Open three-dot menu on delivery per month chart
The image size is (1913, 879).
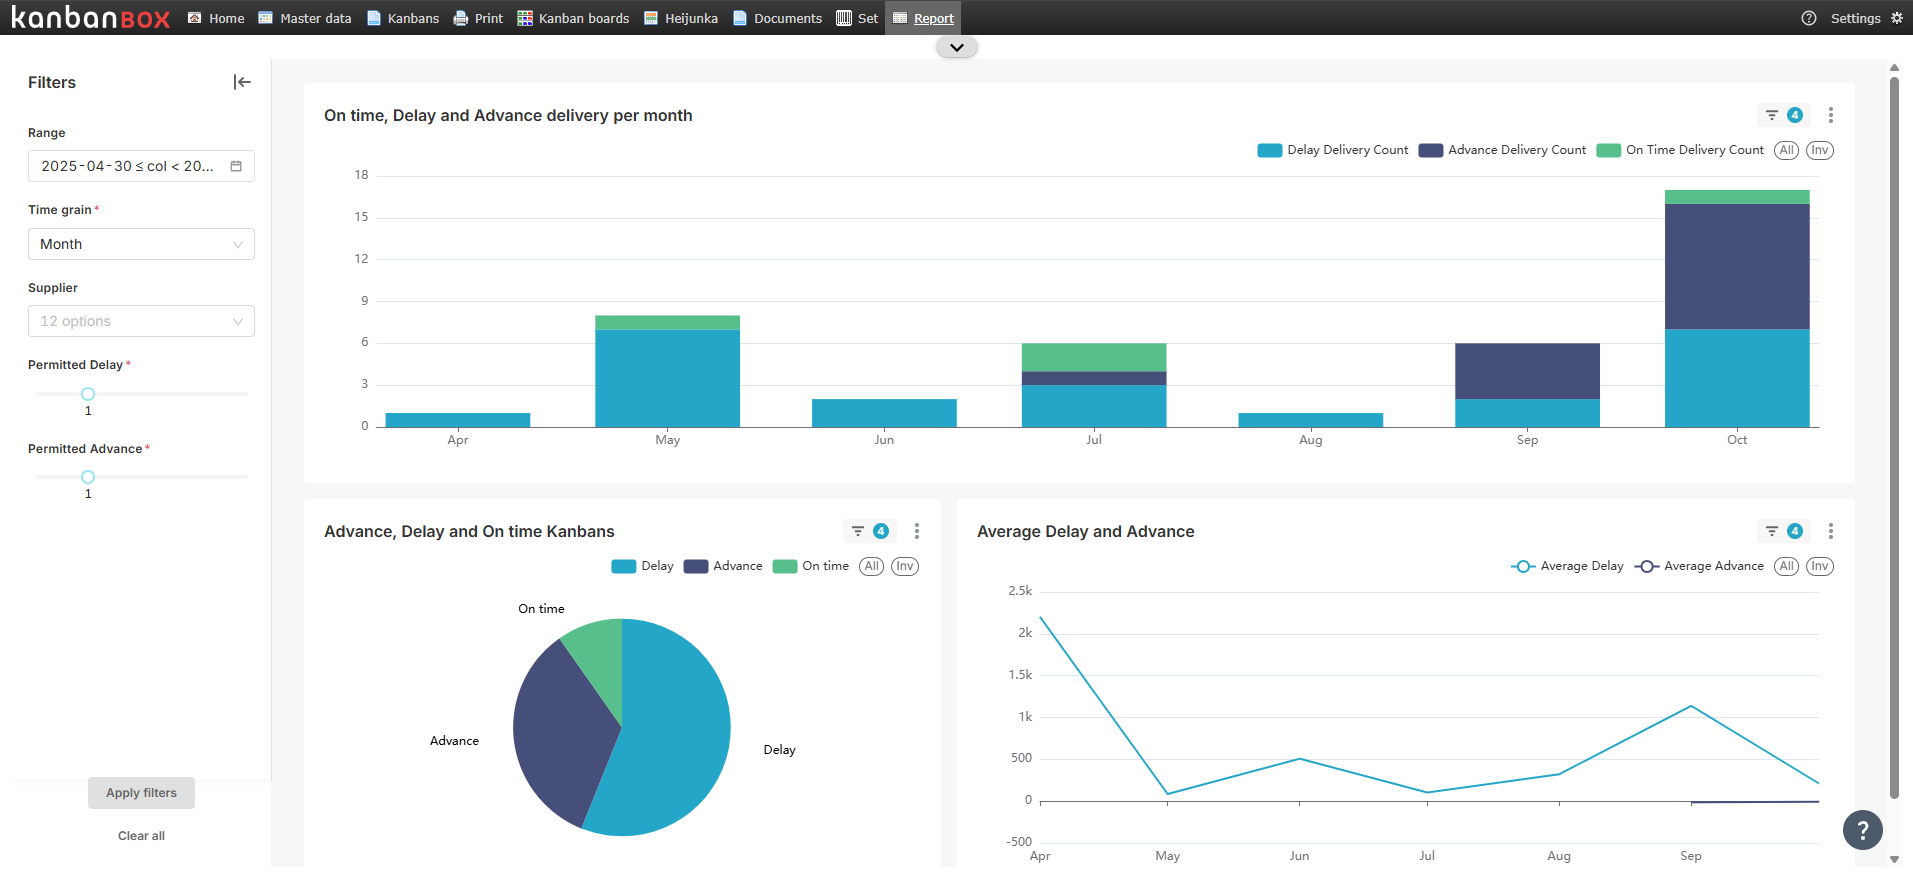1830,115
